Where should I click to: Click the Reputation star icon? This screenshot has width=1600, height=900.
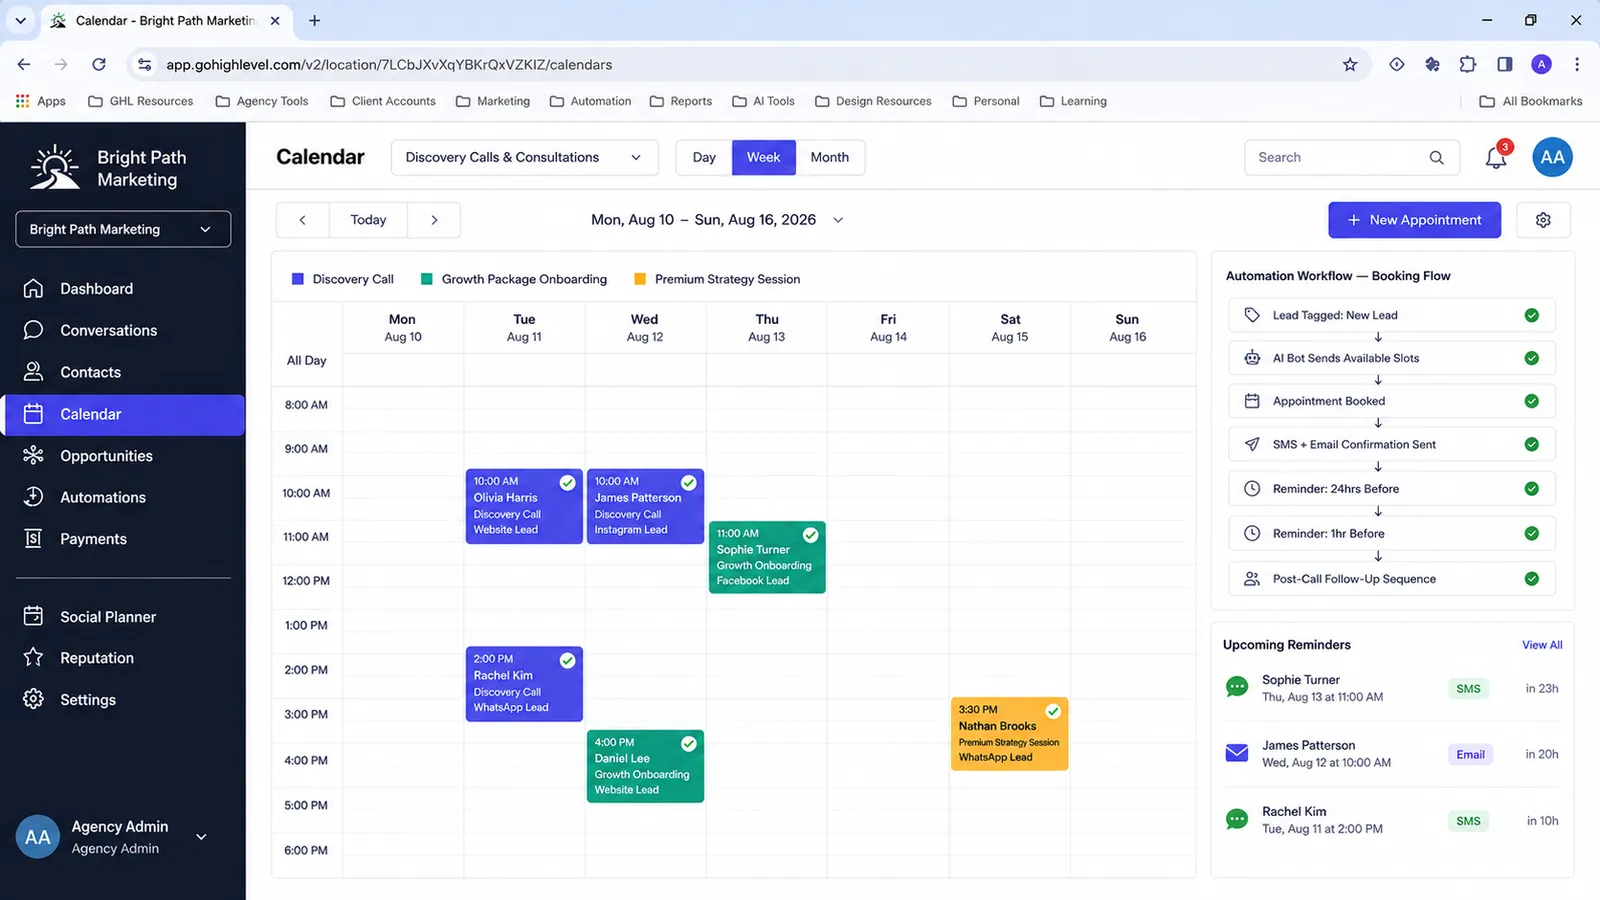33,658
